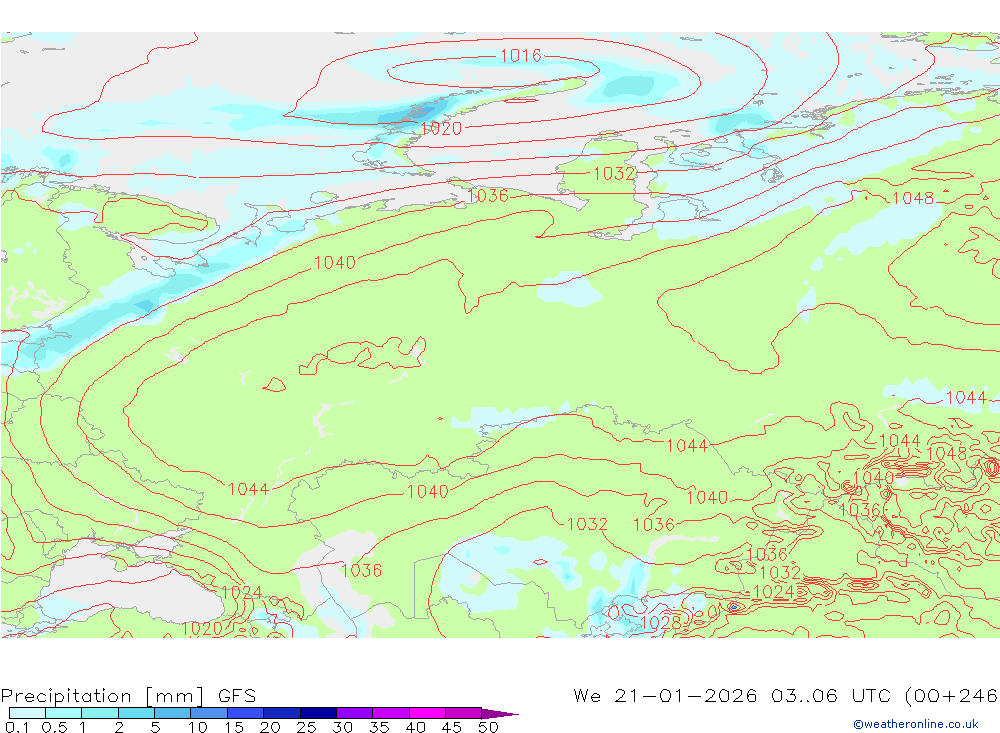Click the '1028' isobar label
Viewport: 1000px width, 733px height.
660,623
